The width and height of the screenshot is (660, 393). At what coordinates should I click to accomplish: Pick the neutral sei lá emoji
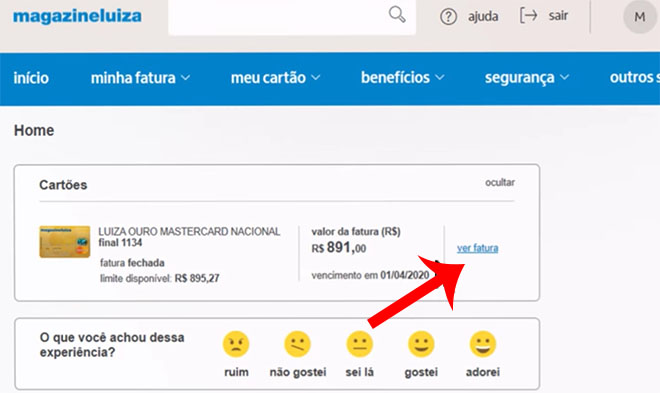359,344
